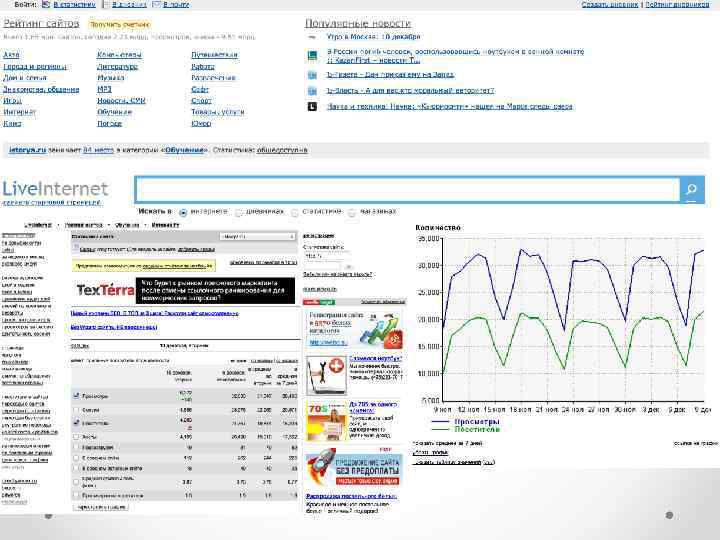Click the 'сделать стартовой страницей' link
This screenshot has width=720, height=540.
point(52,202)
